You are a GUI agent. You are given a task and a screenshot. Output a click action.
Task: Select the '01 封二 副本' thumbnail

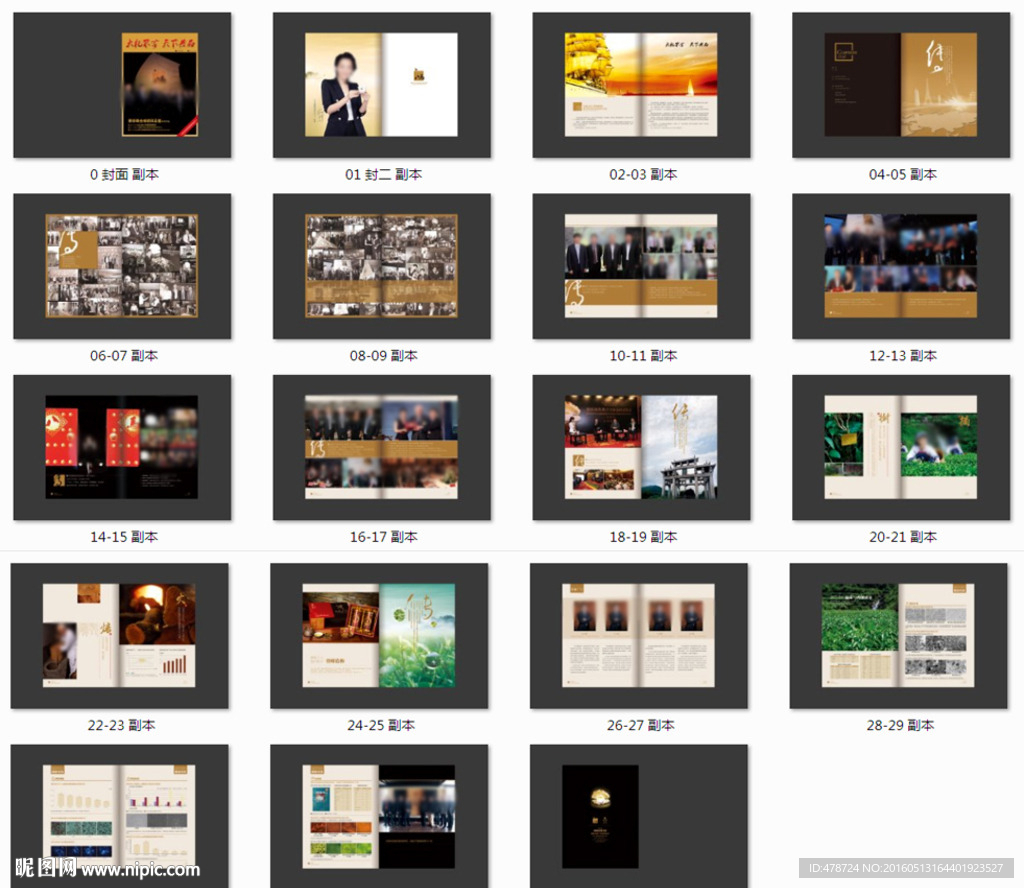[x=382, y=85]
